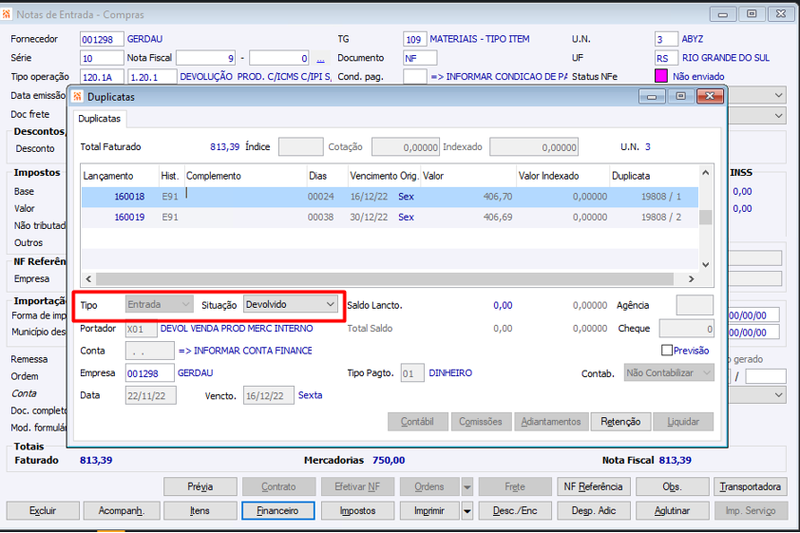
Task: Select the Duplicatas tab
Action: 99,118
